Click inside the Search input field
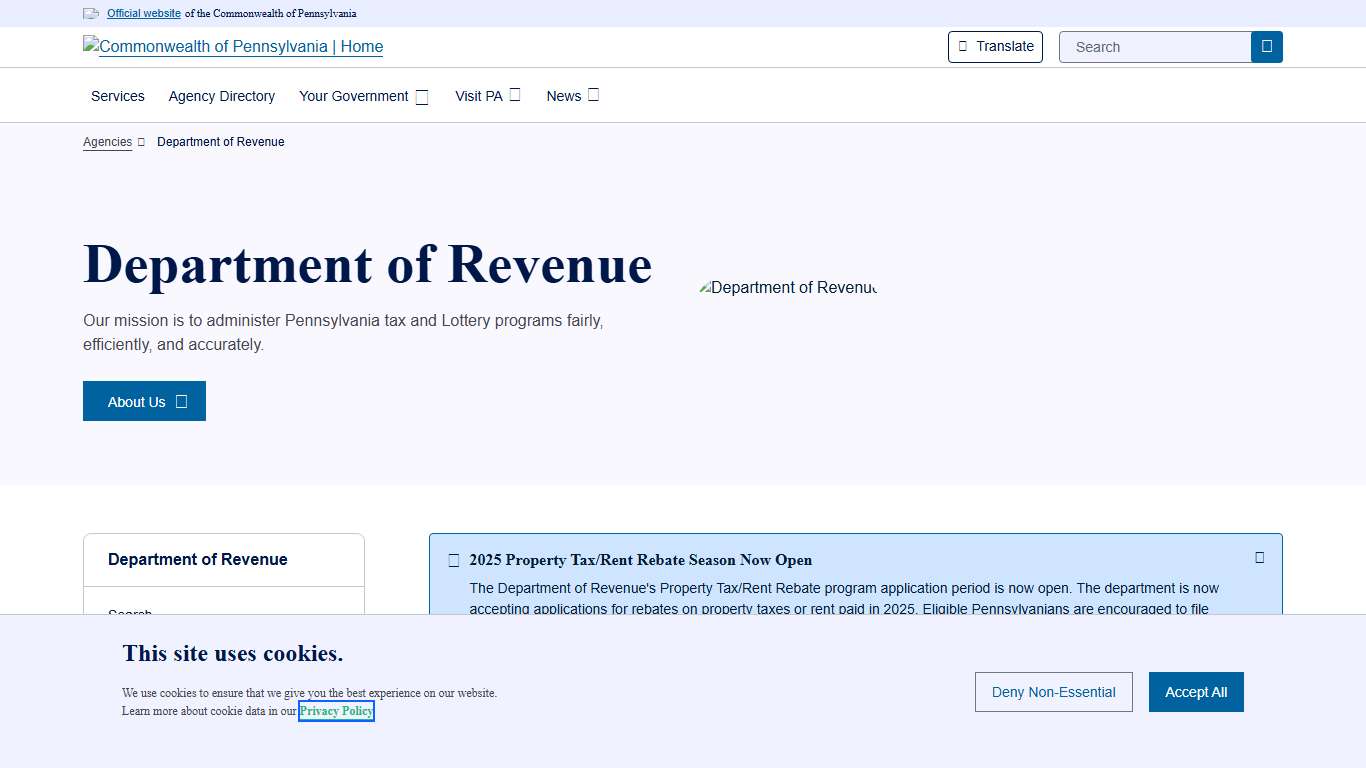This screenshot has width=1366, height=768. (1155, 47)
